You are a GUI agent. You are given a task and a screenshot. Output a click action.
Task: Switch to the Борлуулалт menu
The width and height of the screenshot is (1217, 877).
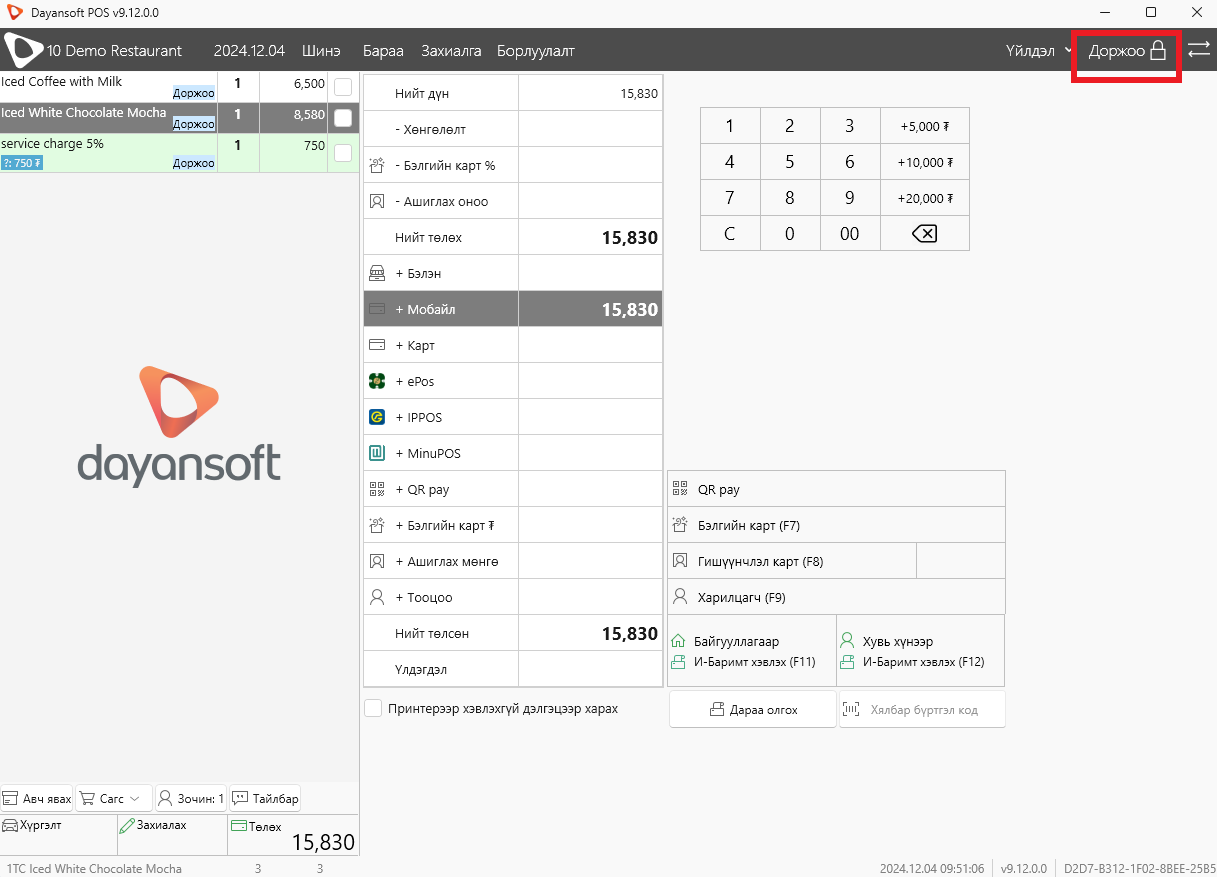tap(536, 50)
